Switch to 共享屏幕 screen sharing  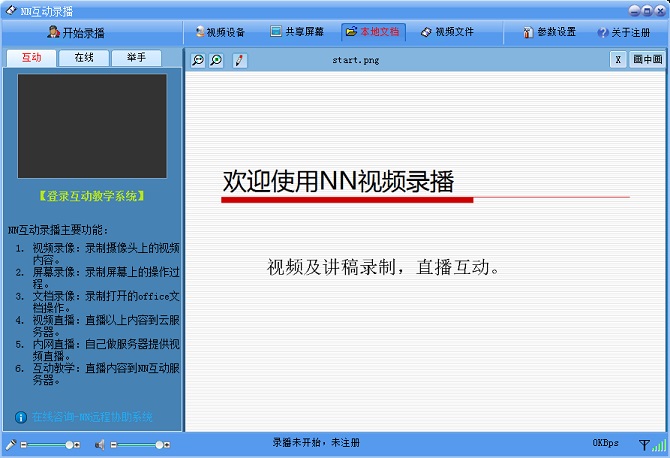(x=297, y=32)
